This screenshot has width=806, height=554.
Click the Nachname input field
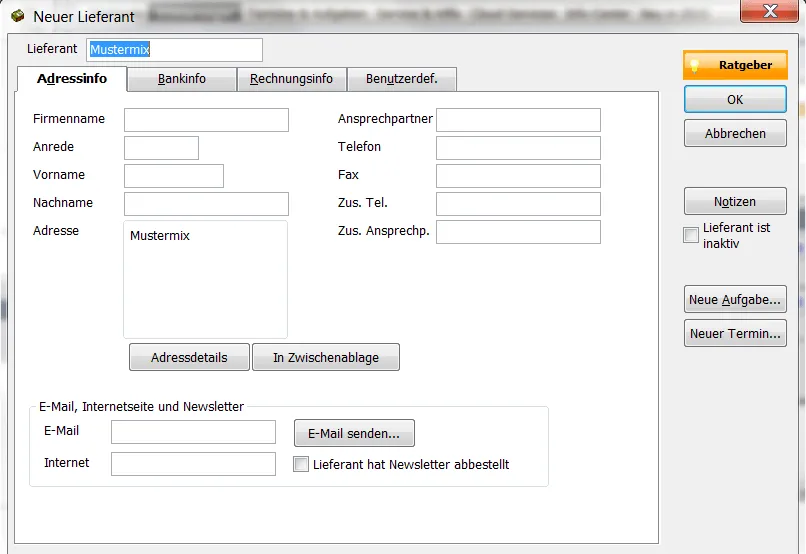pyautogui.click(x=206, y=204)
